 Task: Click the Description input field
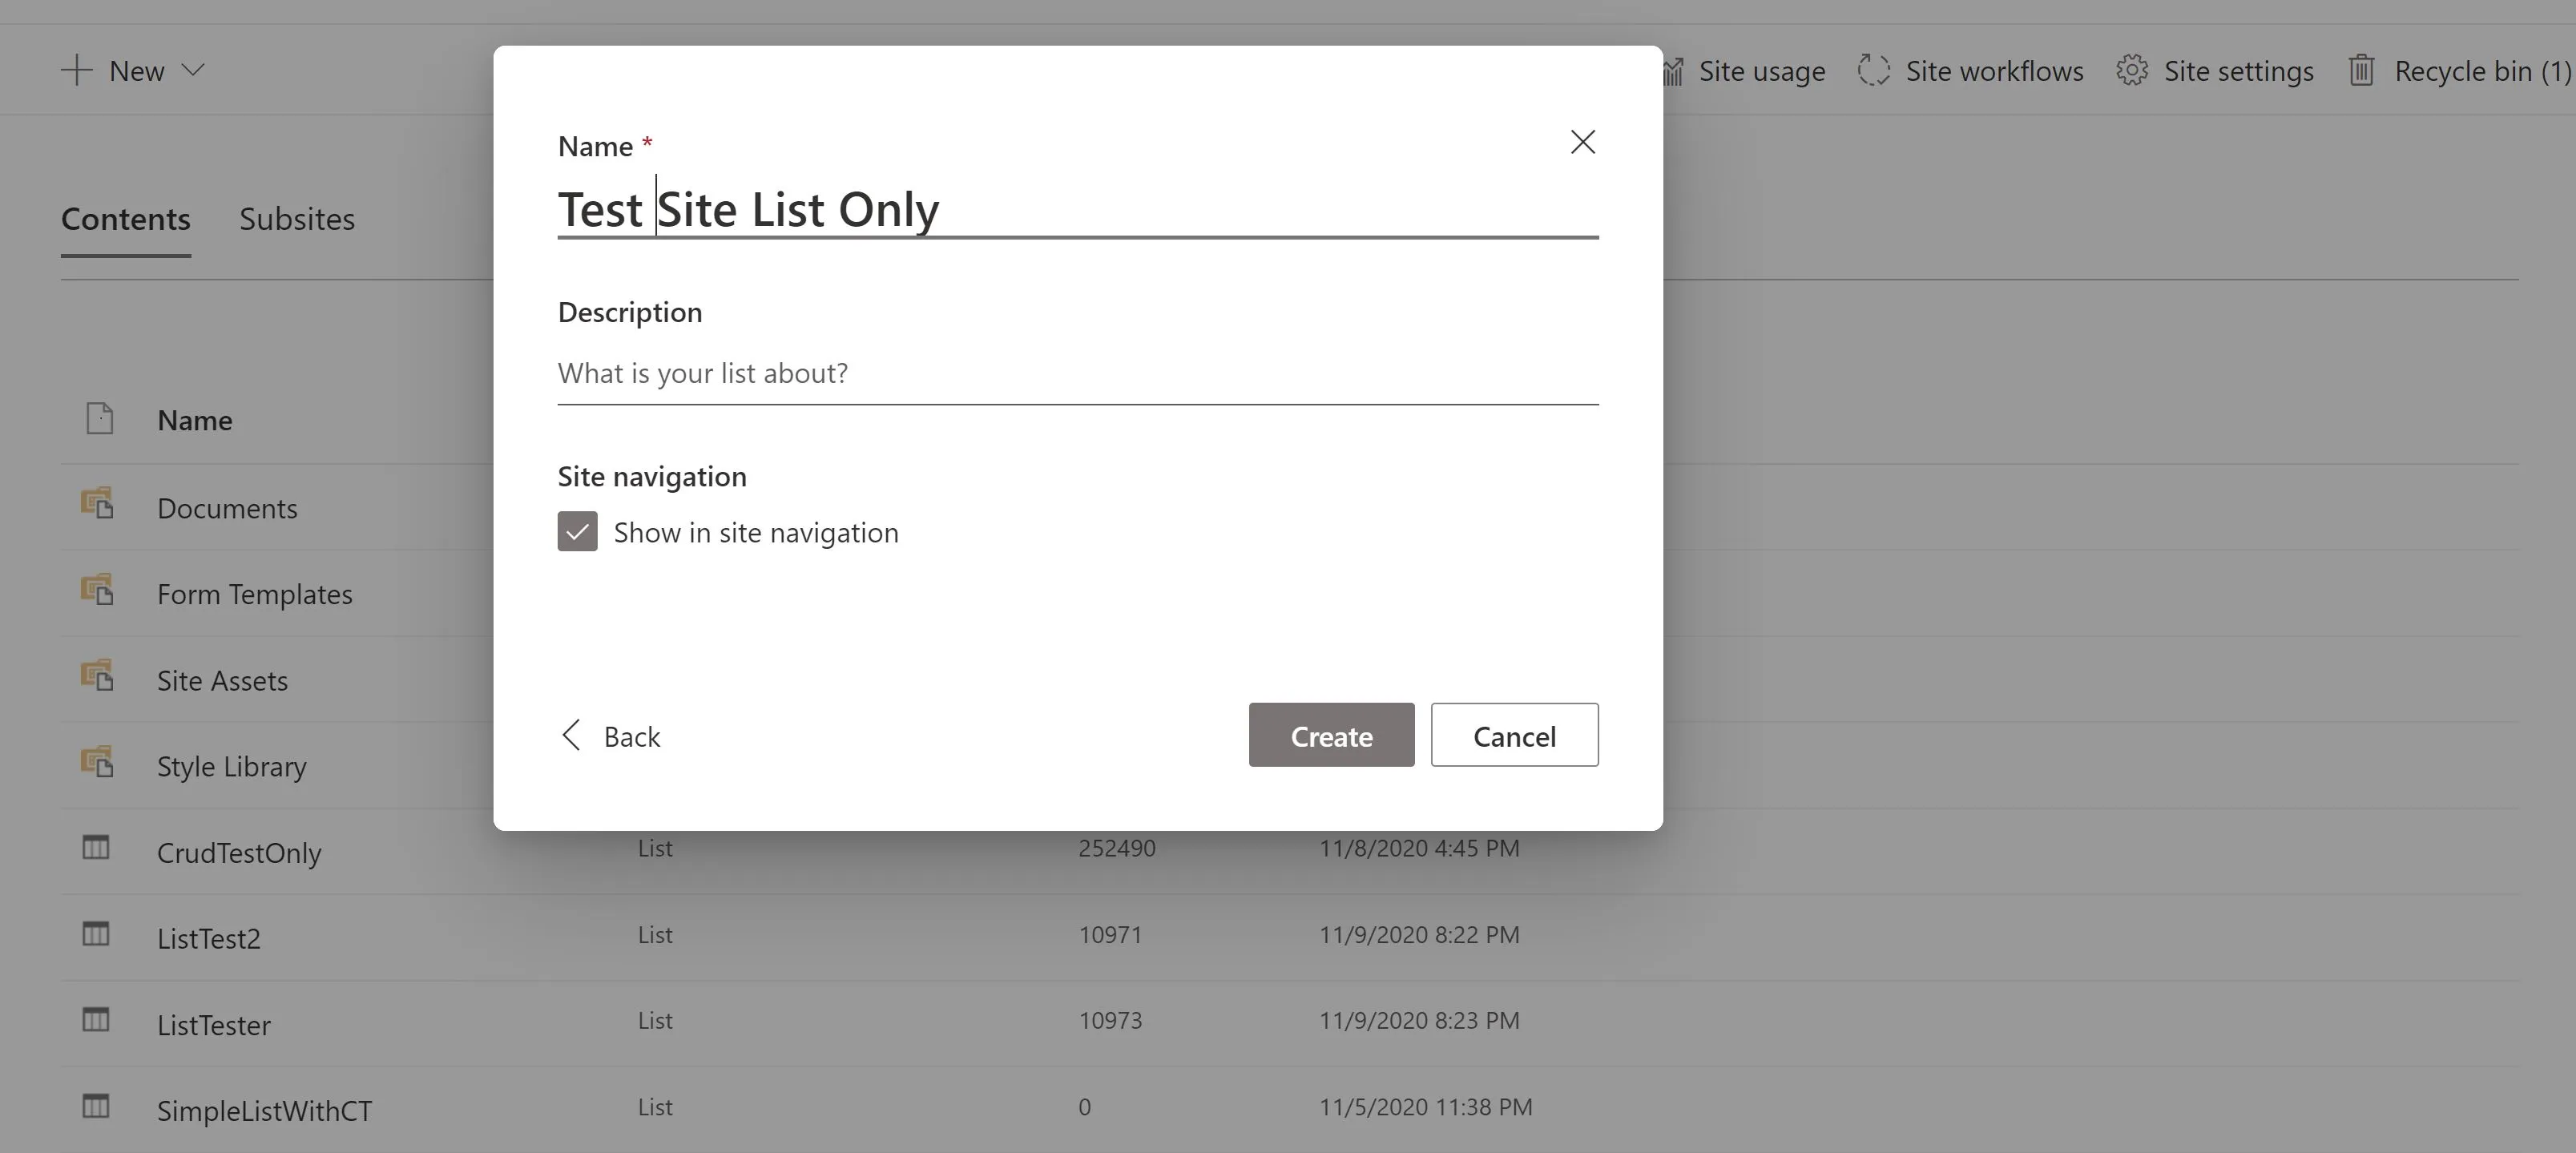pyautogui.click(x=1077, y=373)
